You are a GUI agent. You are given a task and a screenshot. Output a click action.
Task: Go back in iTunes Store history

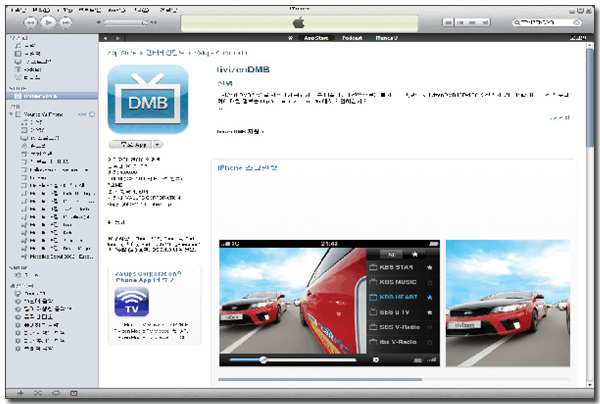[105, 38]
